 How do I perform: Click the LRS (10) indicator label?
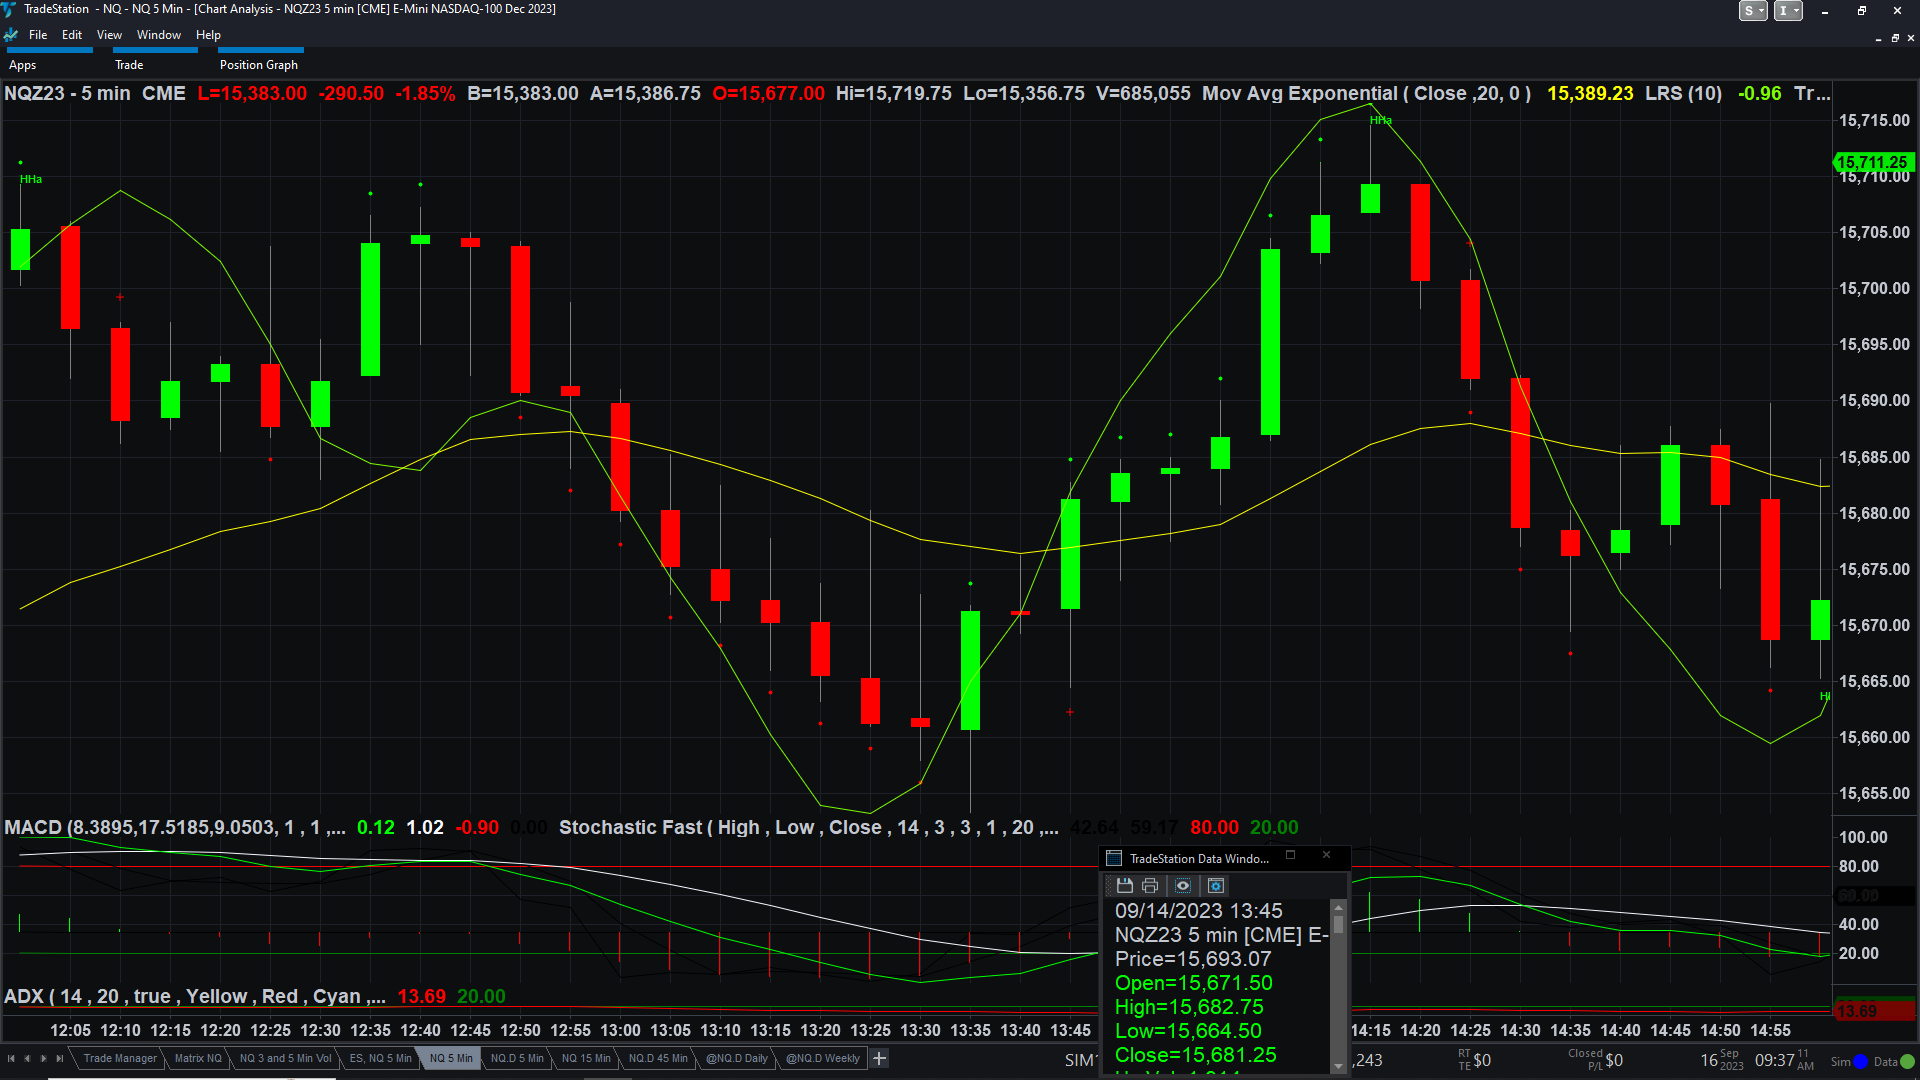tap(1683, 93)
